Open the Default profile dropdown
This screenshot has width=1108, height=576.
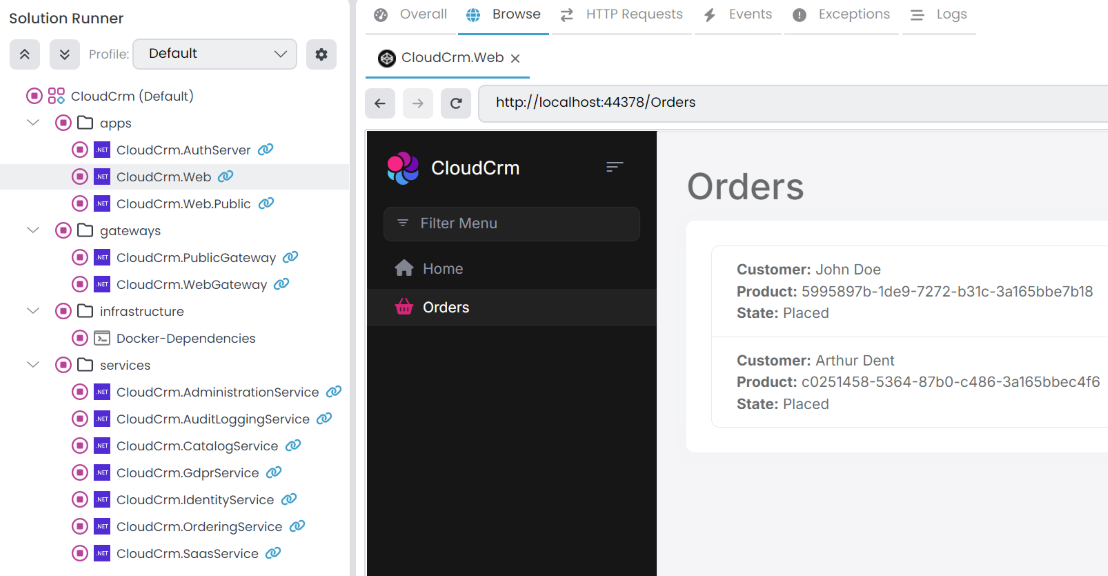(x=214, y=54)
